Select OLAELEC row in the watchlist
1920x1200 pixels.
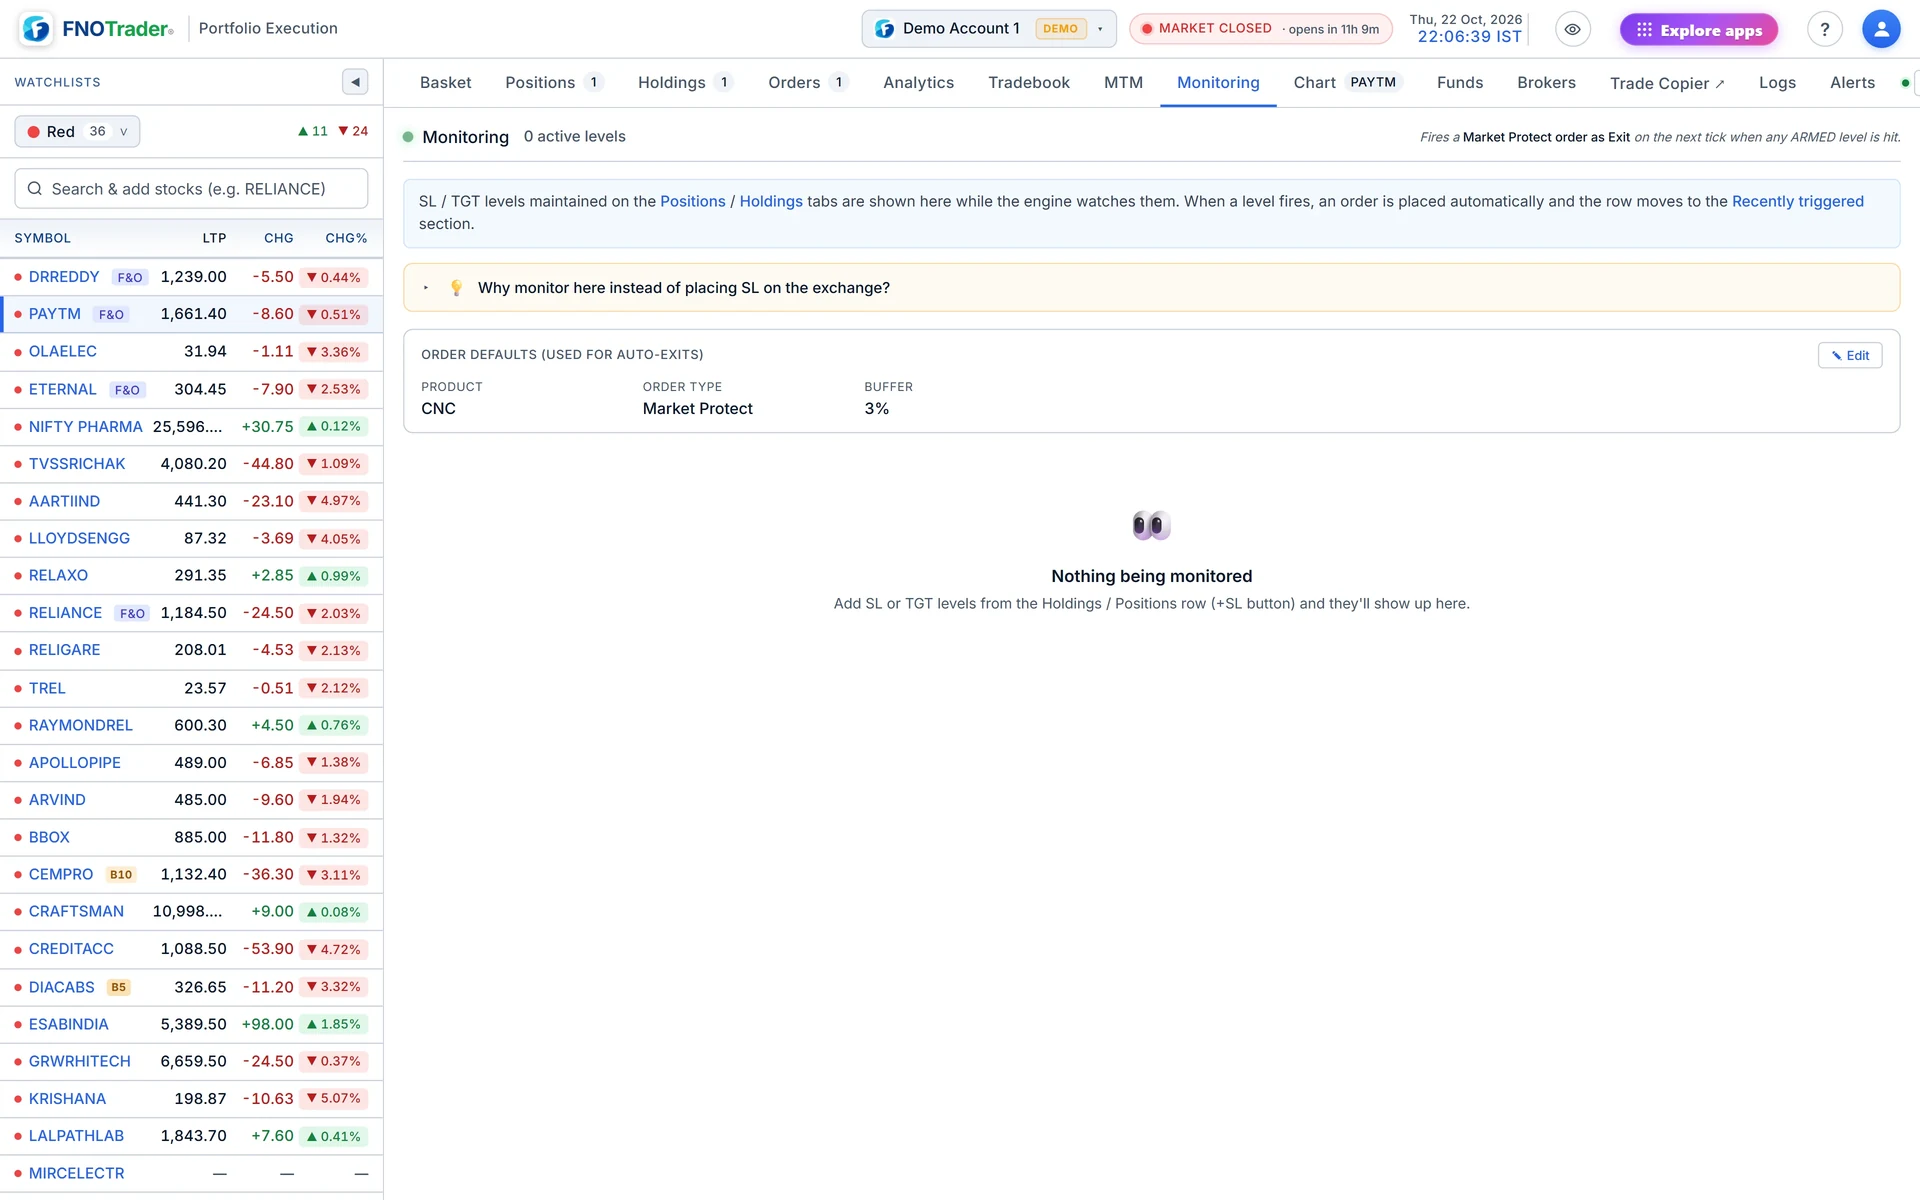(191, 352)
